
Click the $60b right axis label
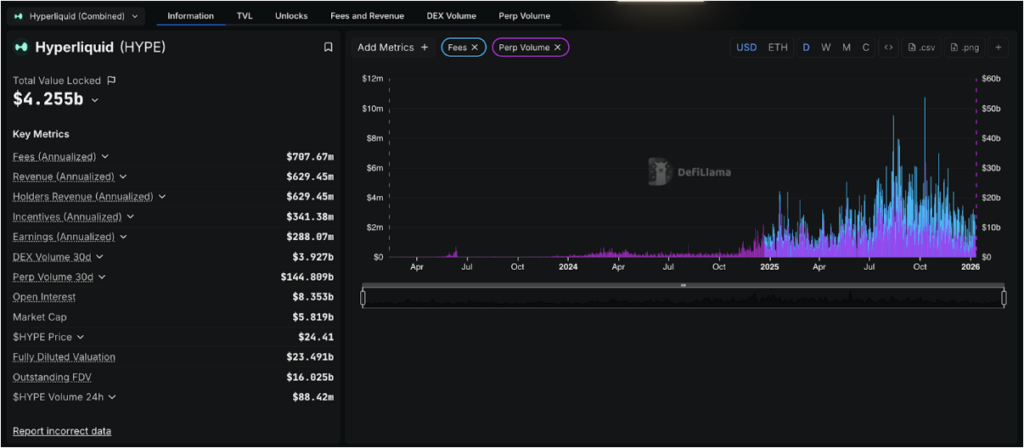click(x=991, y=78)
